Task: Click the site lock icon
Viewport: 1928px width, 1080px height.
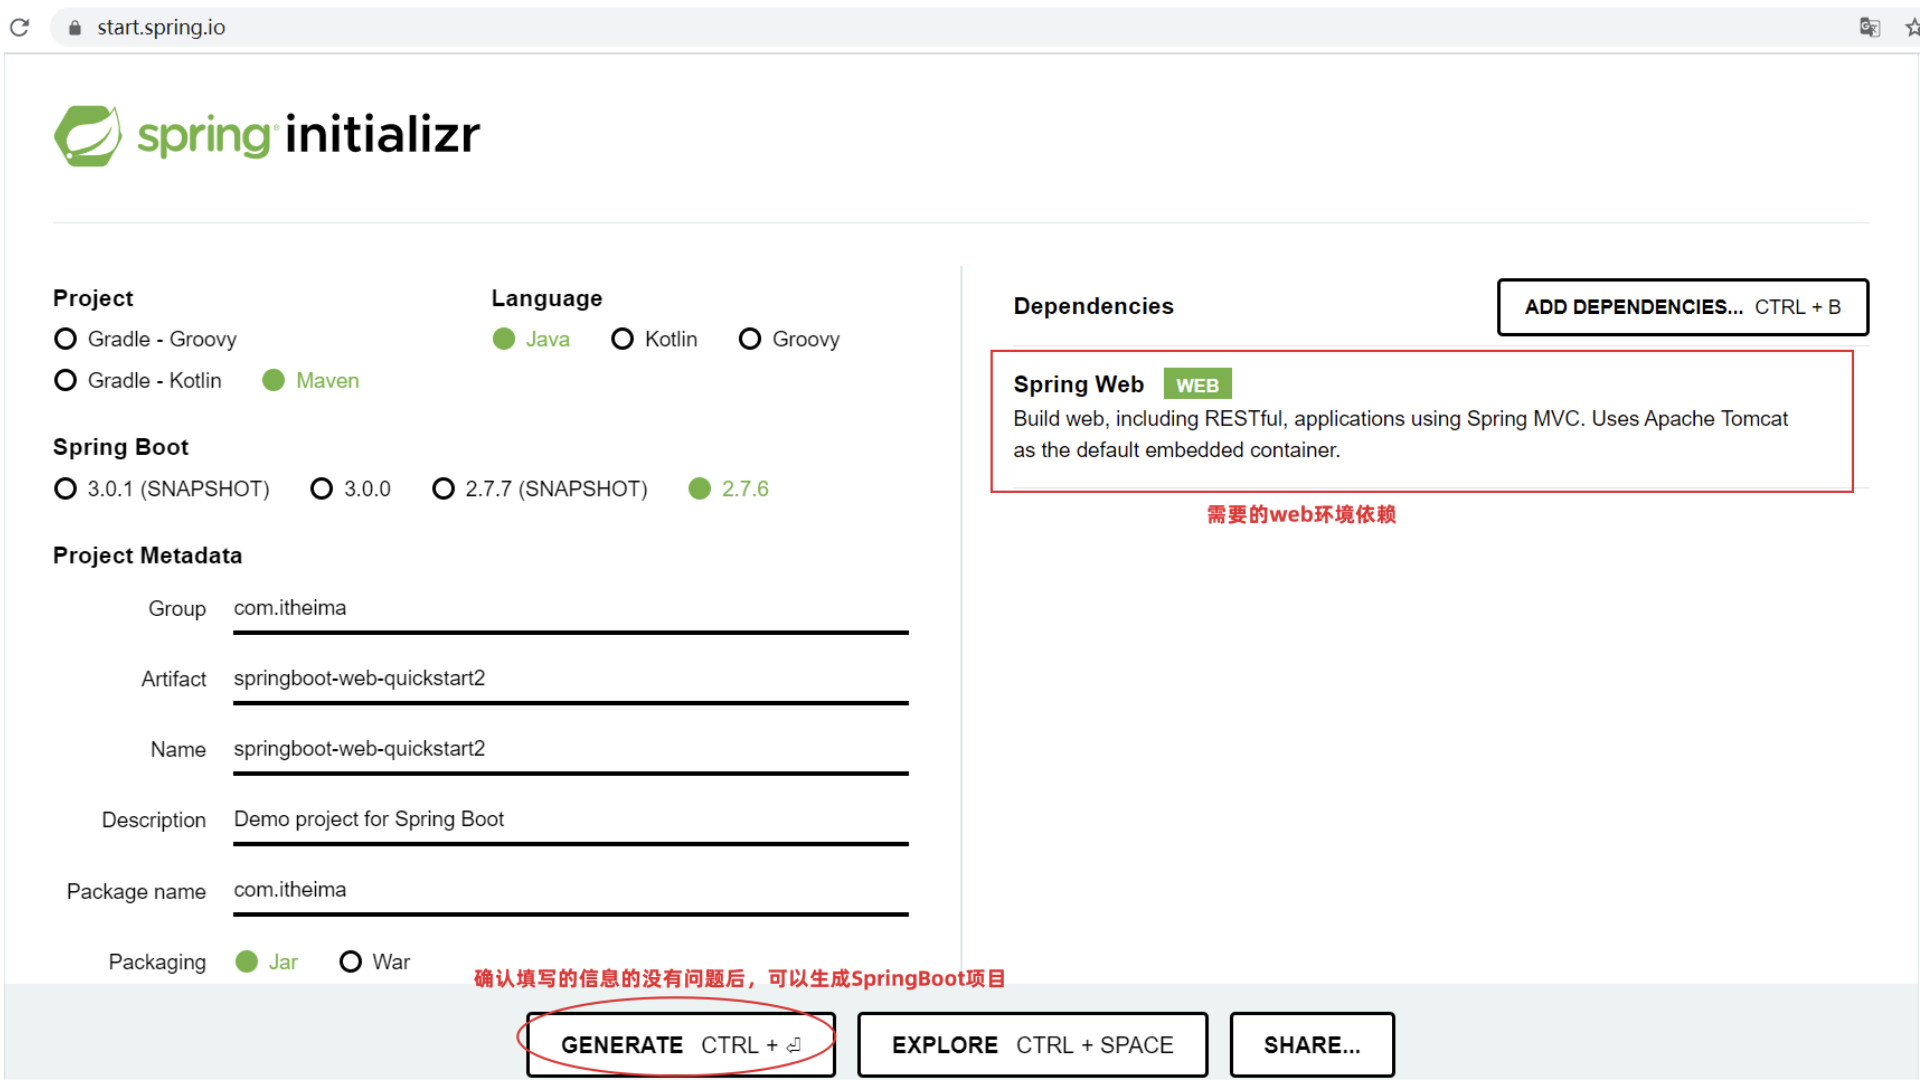Action: point(74,28)
